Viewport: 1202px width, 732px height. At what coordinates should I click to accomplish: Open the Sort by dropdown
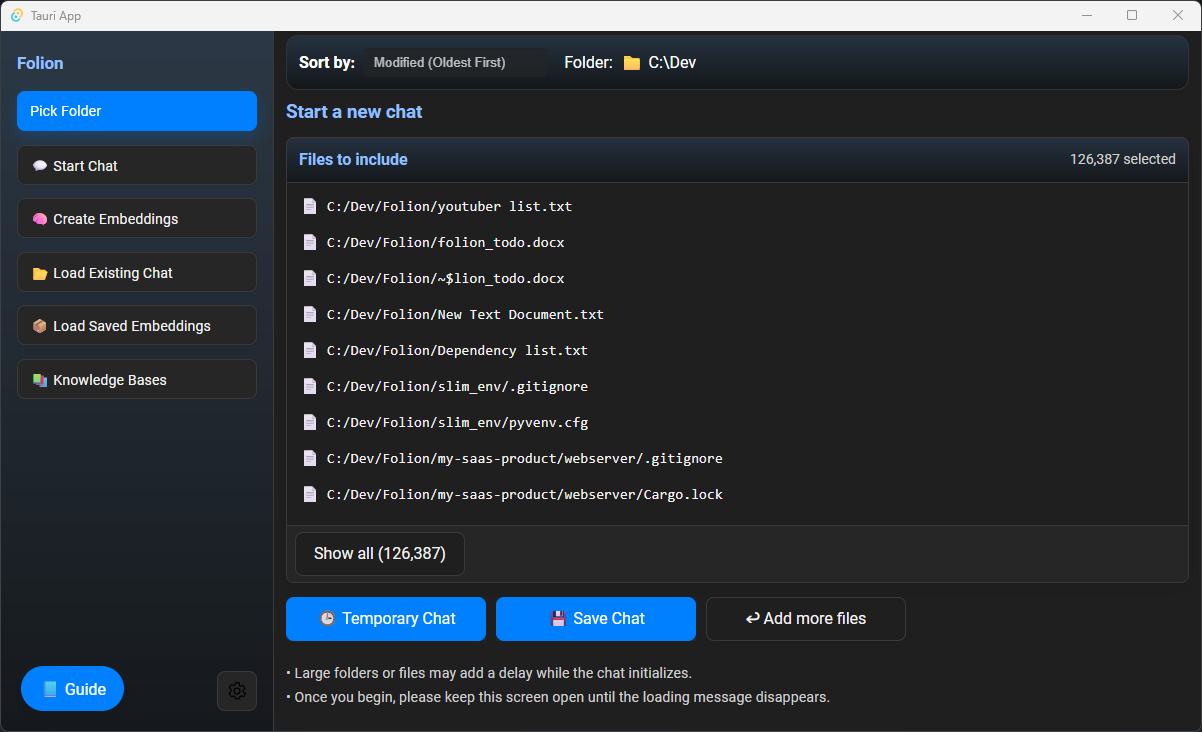pyautogui.click(x=455, y=63)
